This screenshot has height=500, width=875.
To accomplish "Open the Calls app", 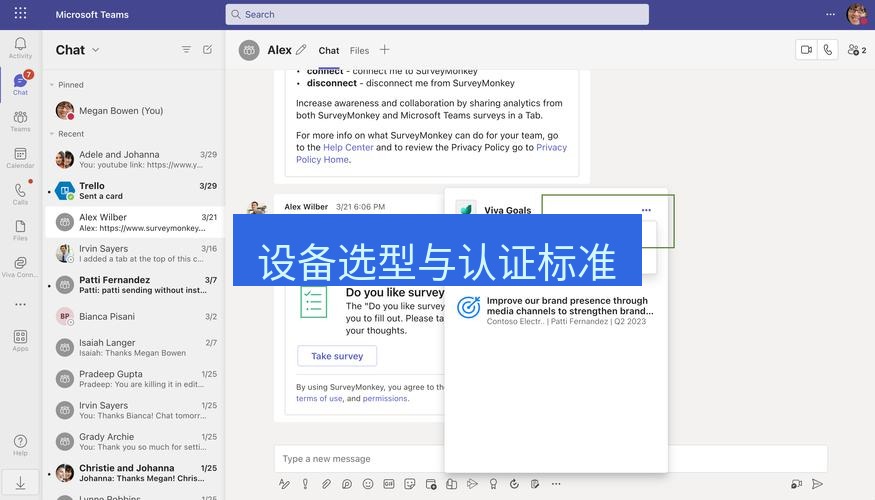I will (20, 194).
